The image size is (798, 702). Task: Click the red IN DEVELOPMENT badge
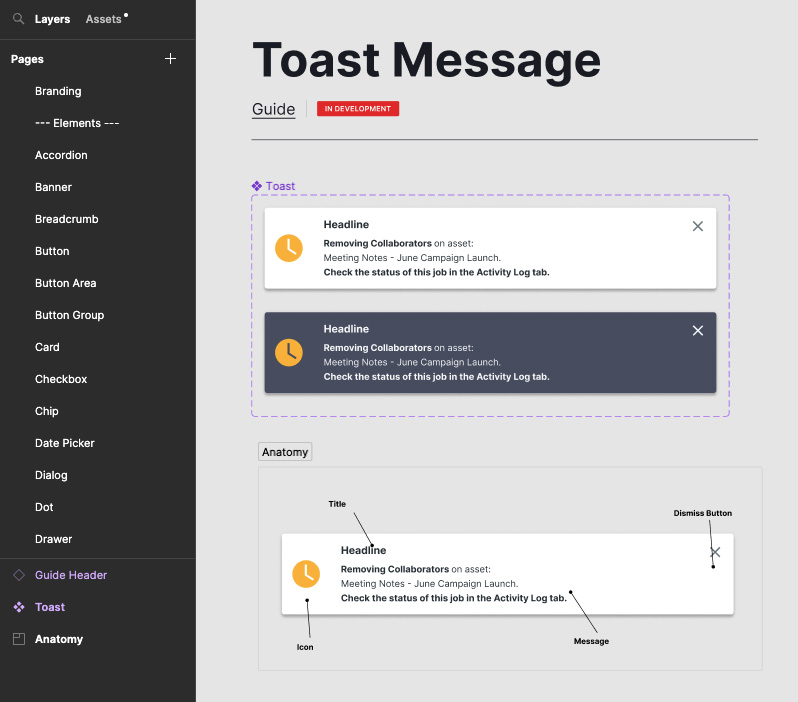click(x=358, y=108)
